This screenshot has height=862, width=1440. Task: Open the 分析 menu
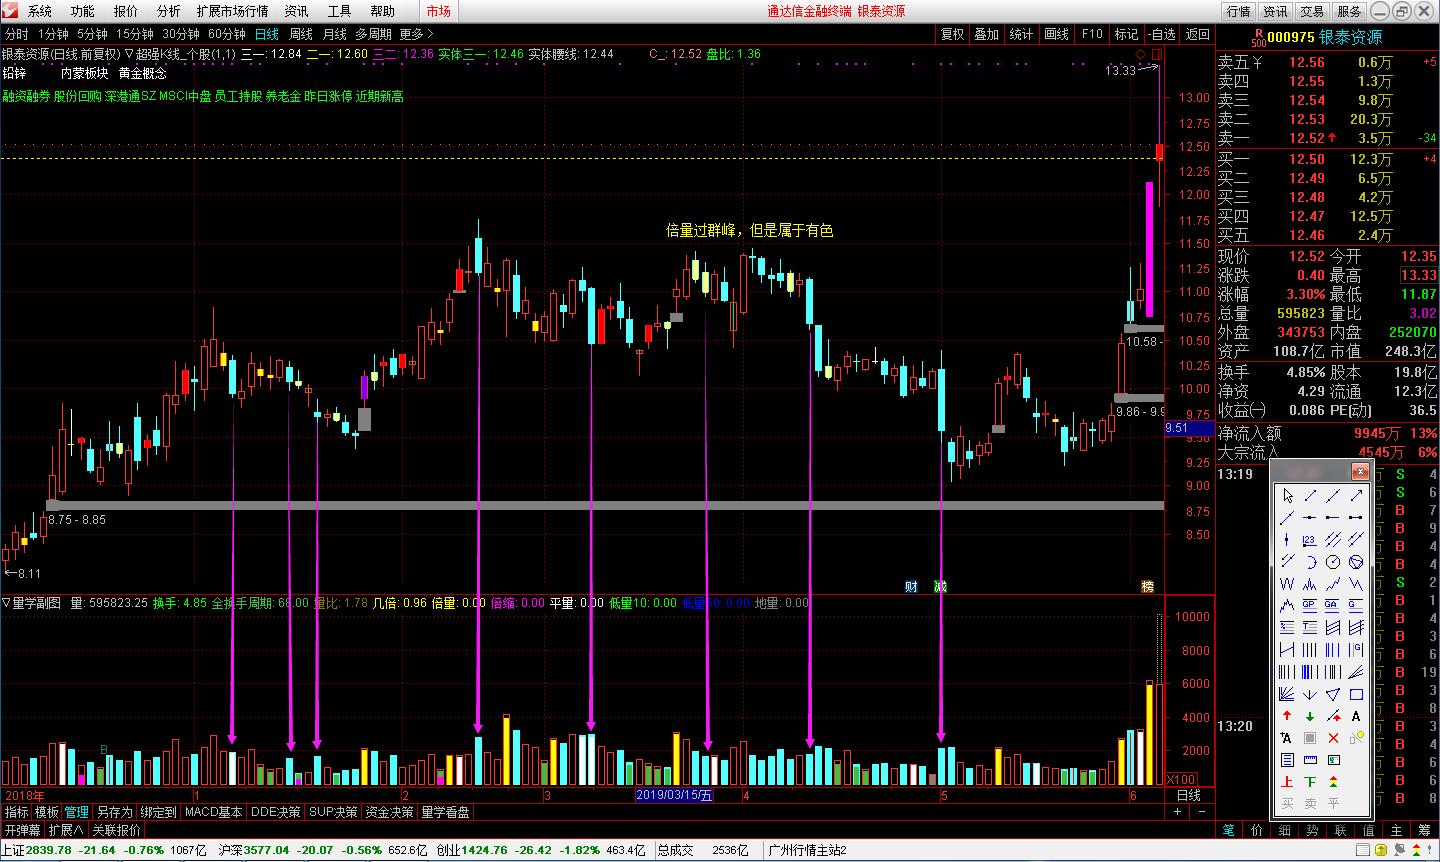[x=169, y=11]
